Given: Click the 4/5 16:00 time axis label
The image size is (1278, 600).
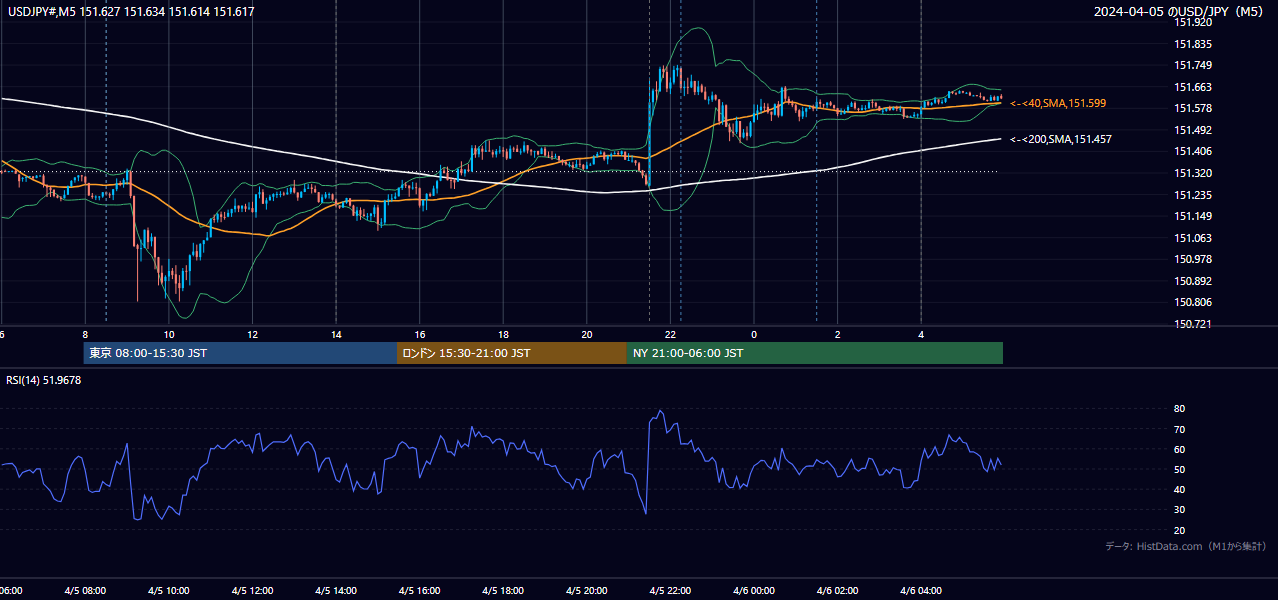Looking at the screenshot, I should tap(420, 591).
